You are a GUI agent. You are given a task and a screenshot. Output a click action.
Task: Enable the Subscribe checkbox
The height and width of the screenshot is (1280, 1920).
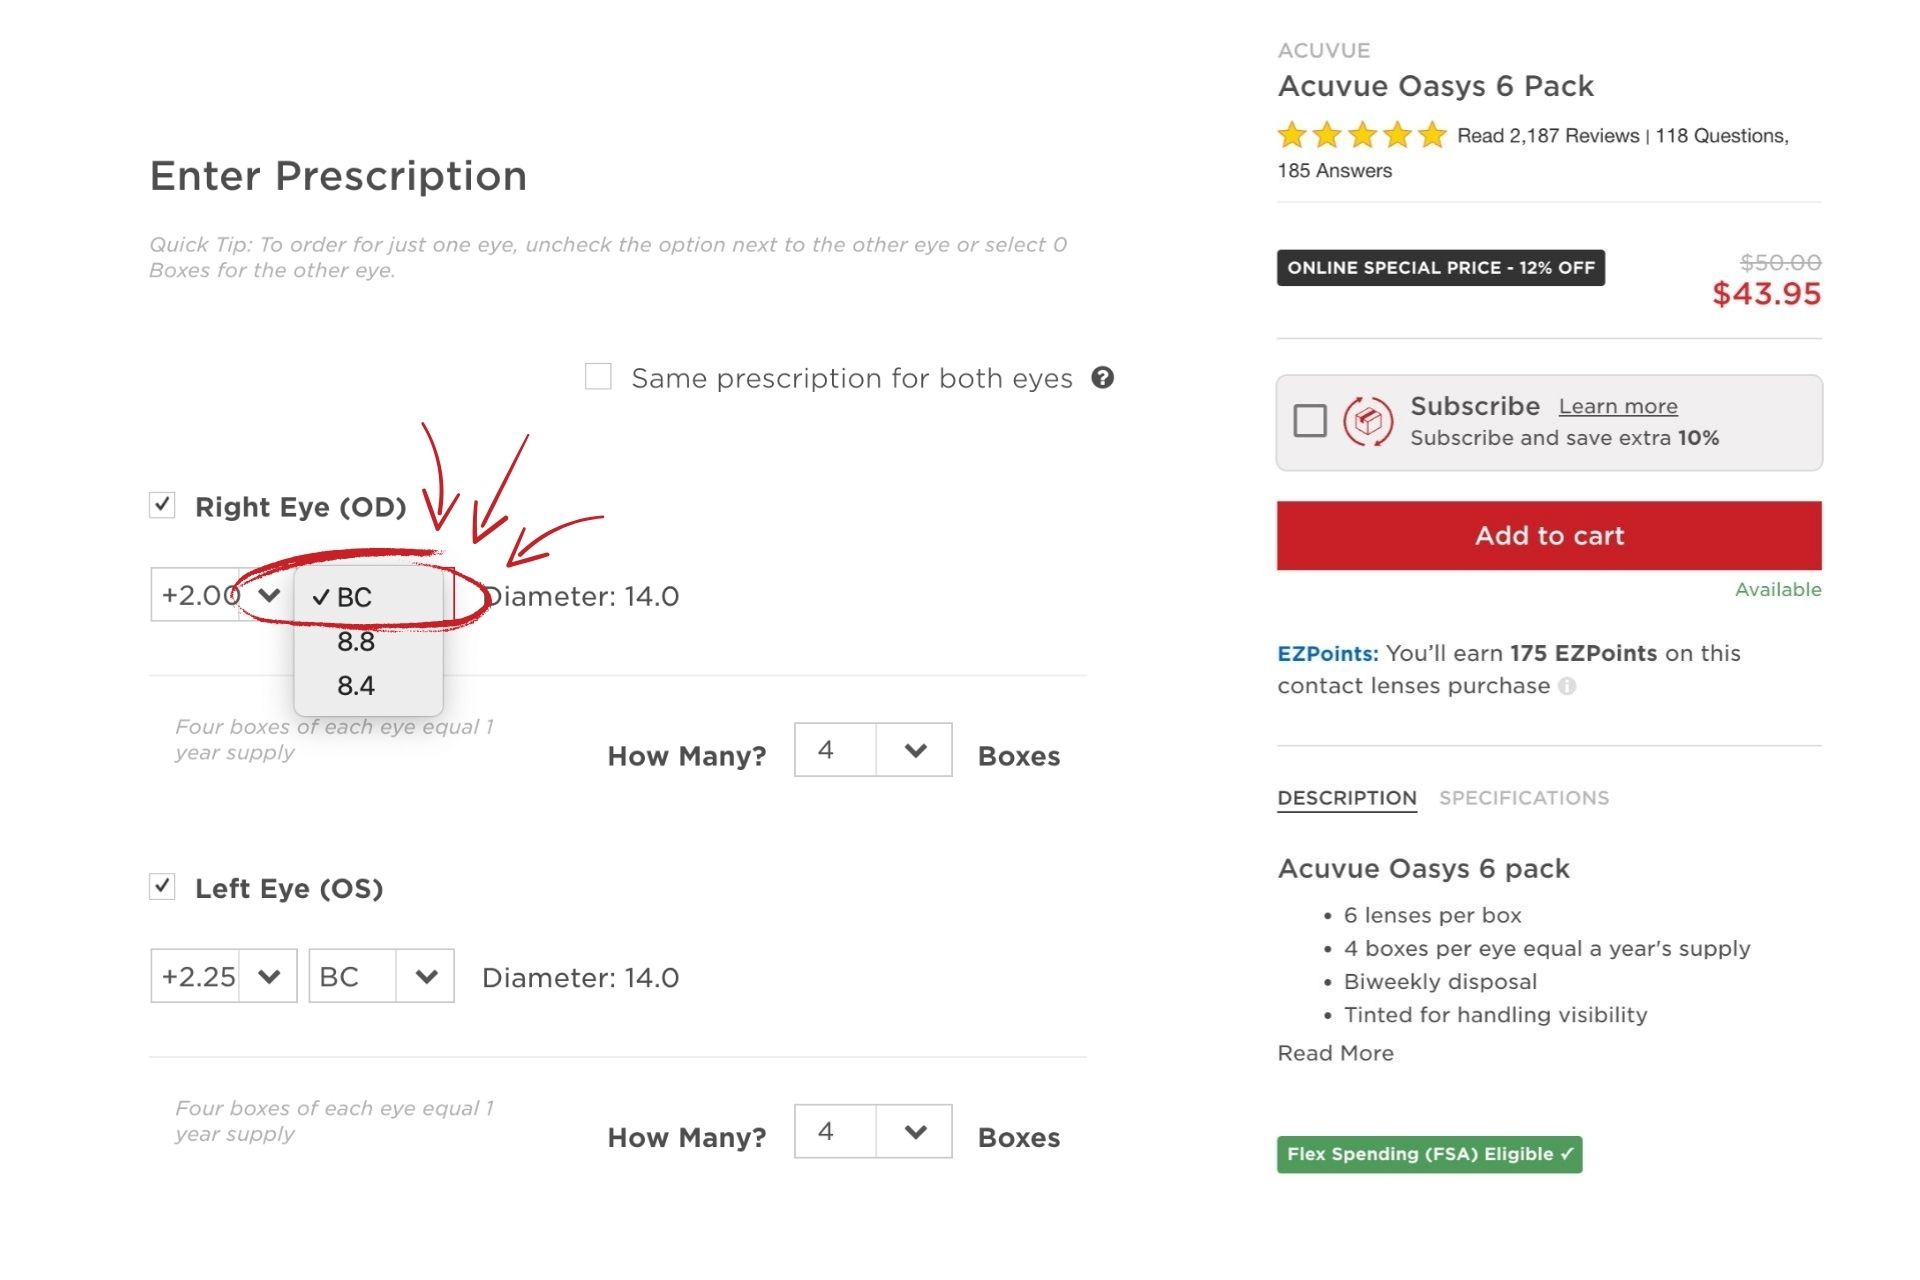(1309, 421)
